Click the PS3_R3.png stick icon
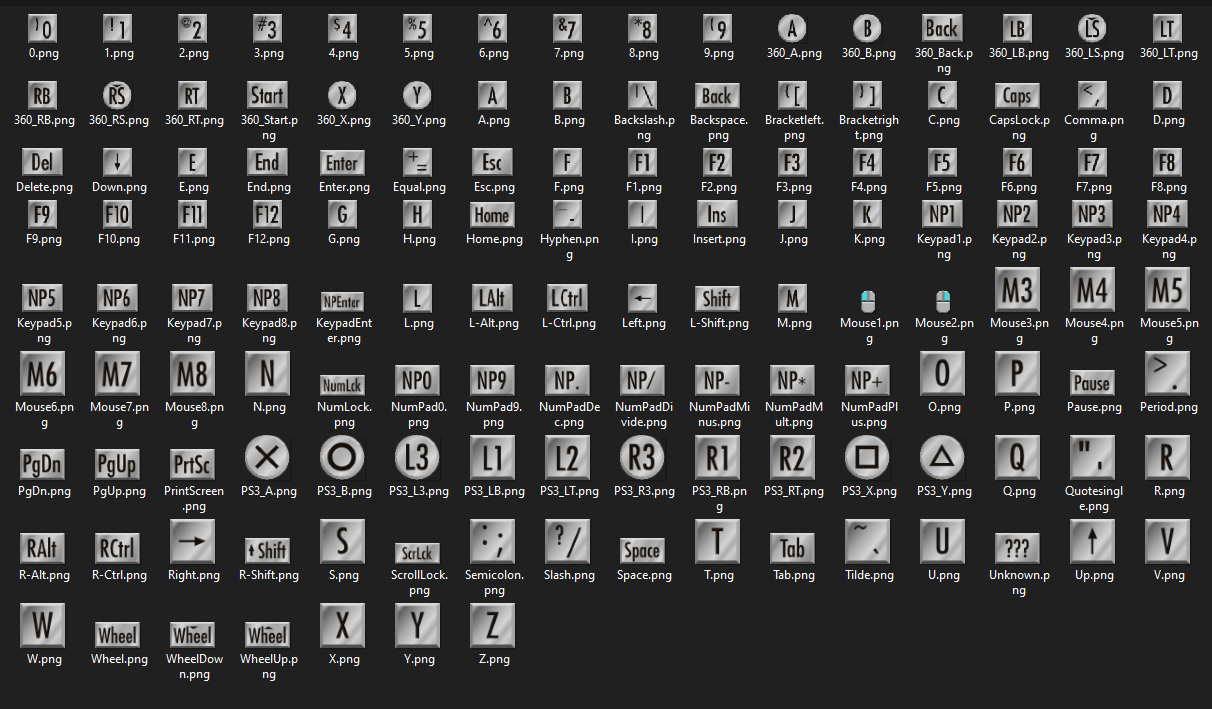The image size is (1212, 709). (x=642, y=457)
